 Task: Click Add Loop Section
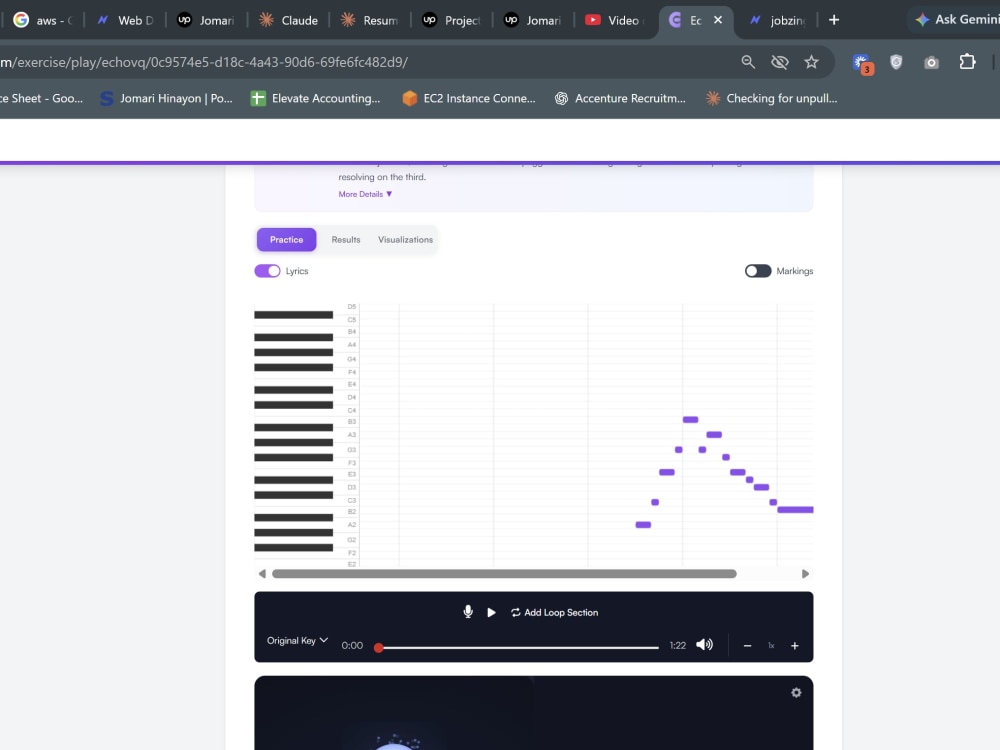pos(554,612)
